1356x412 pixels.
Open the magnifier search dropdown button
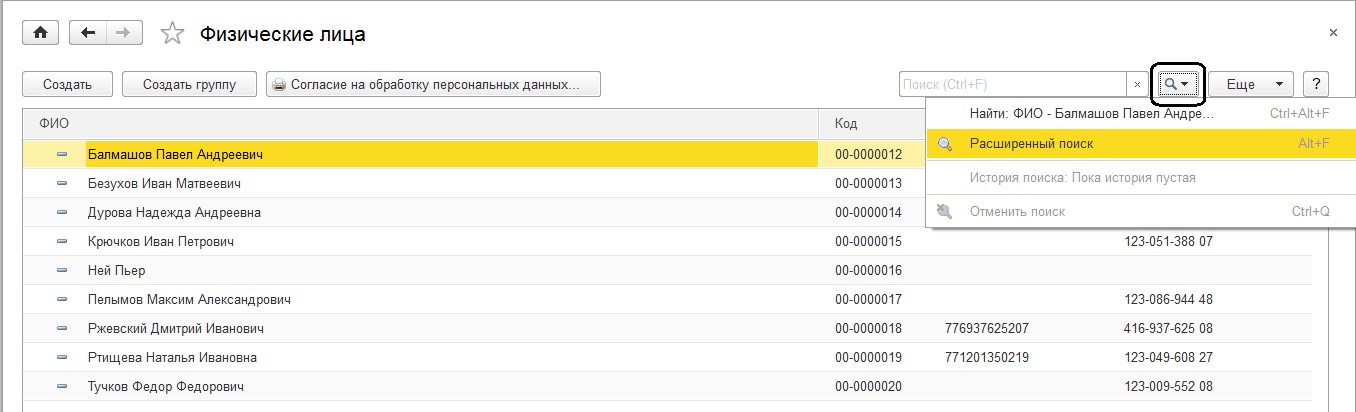point(1177,85)
